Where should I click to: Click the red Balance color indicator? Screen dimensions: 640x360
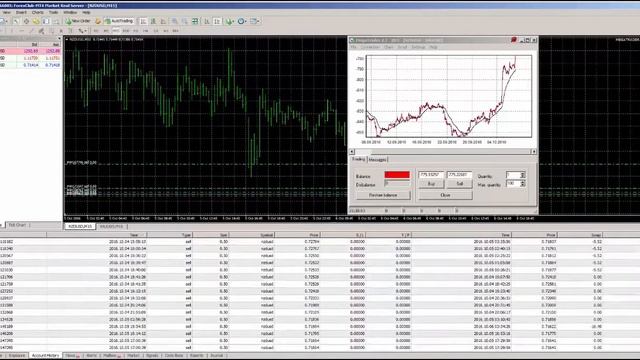point(397,175)
